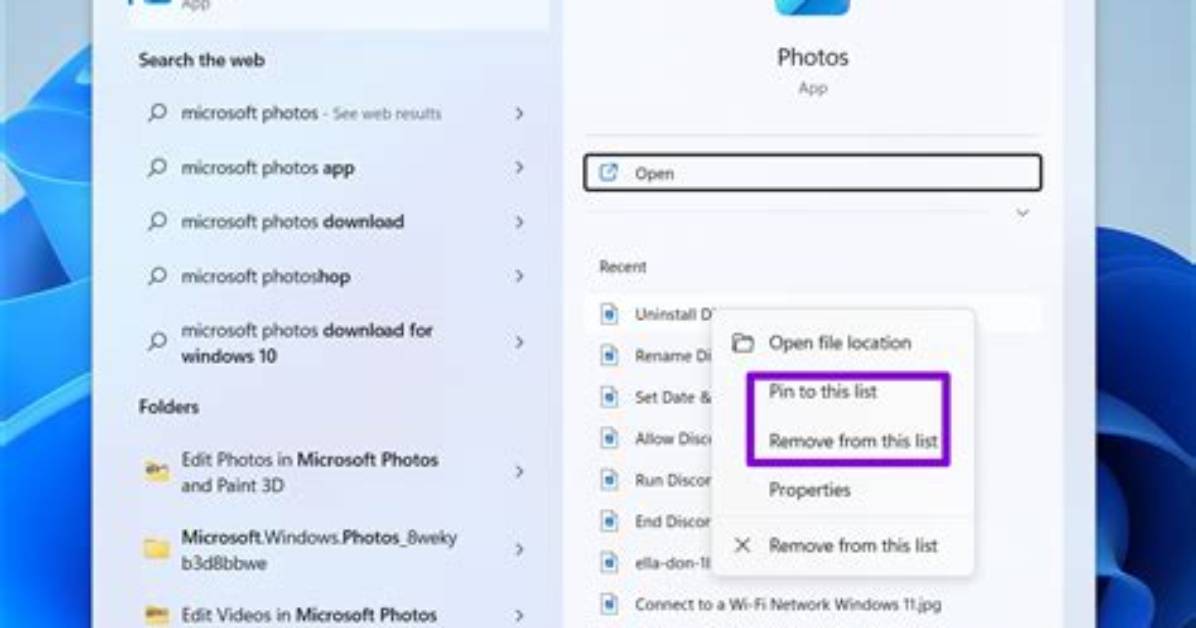Select "Remove from this list" text beside X icon

click(853, 545)
